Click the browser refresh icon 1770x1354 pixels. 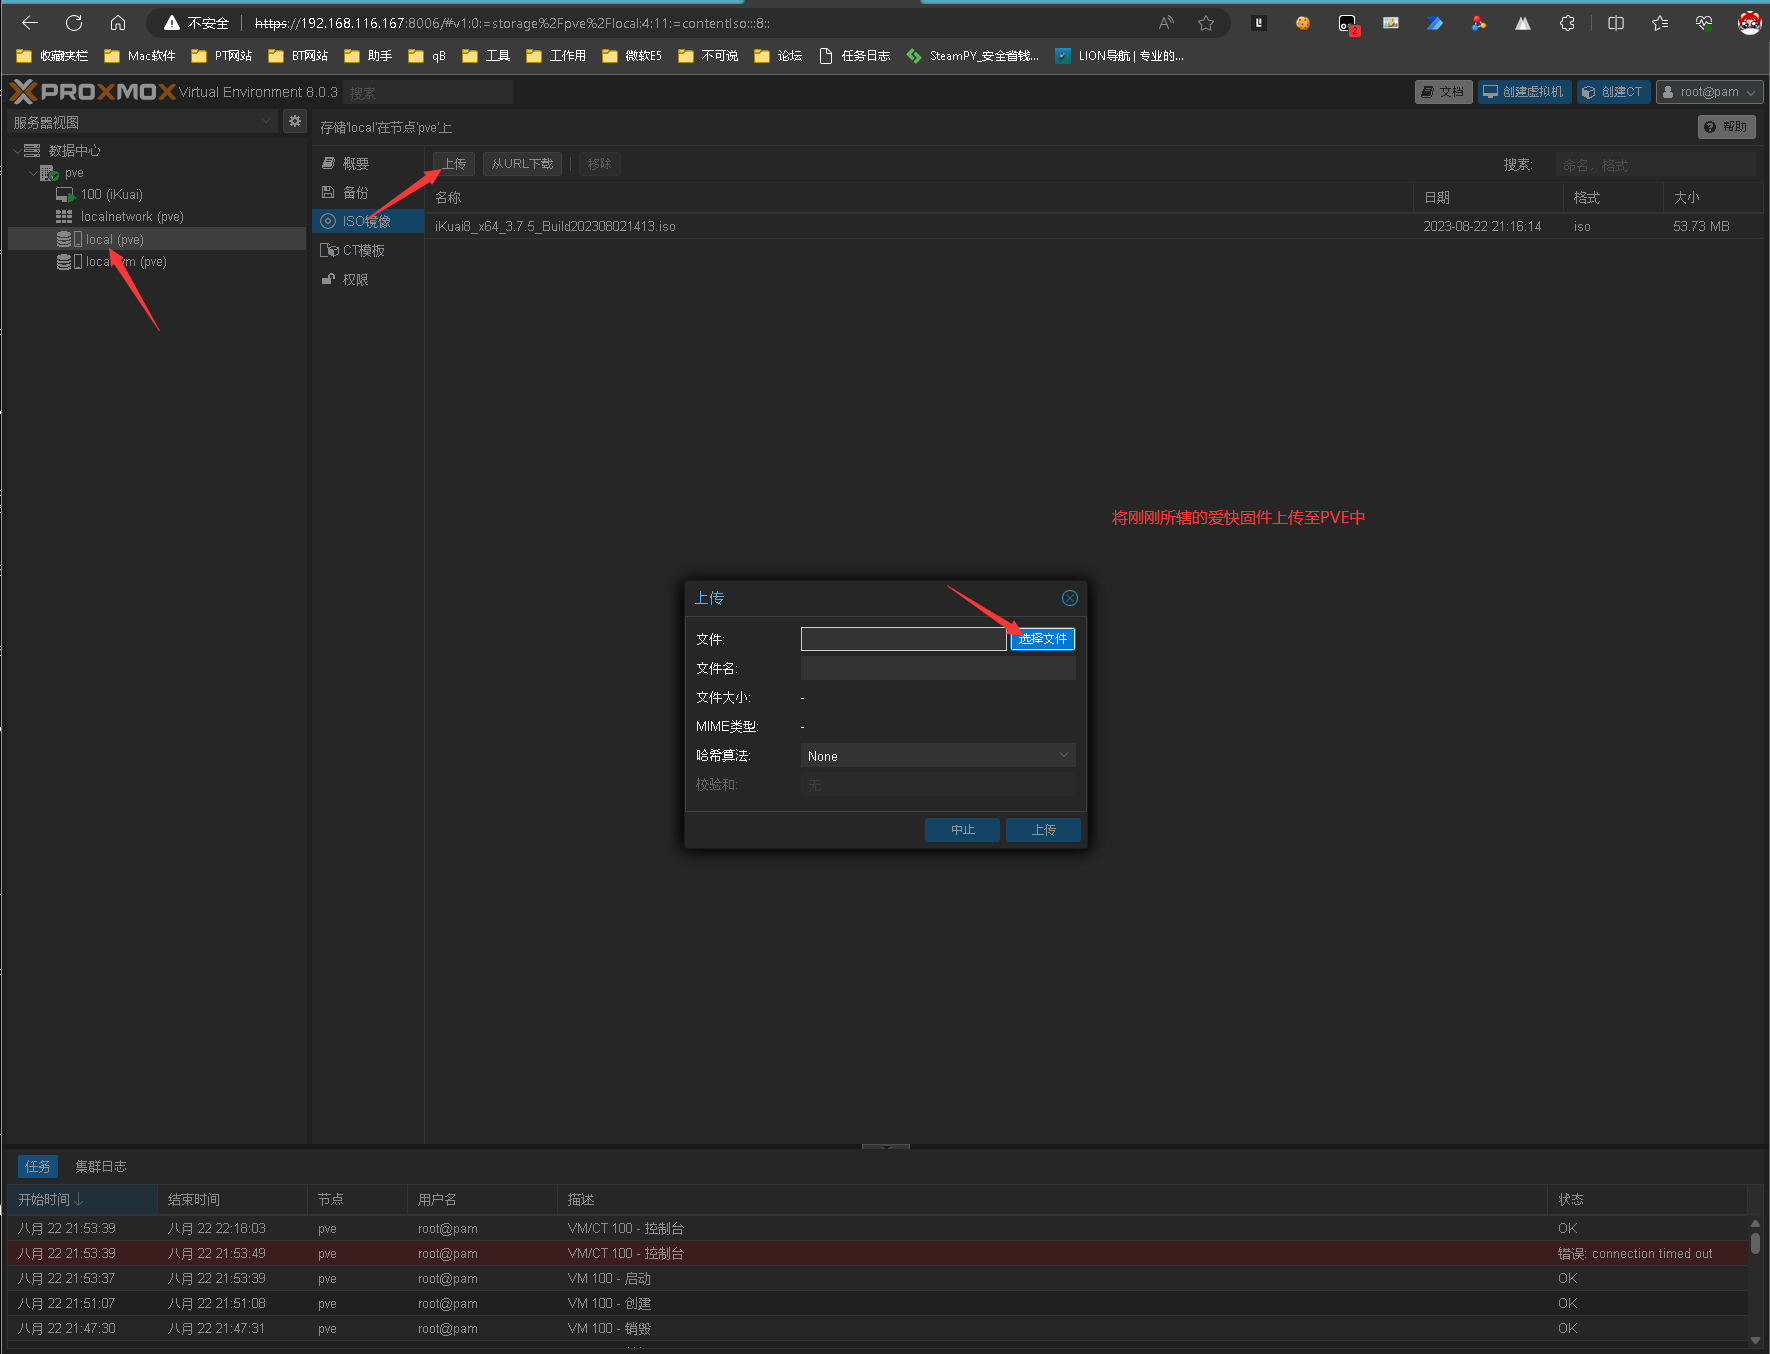coord(74,23)
